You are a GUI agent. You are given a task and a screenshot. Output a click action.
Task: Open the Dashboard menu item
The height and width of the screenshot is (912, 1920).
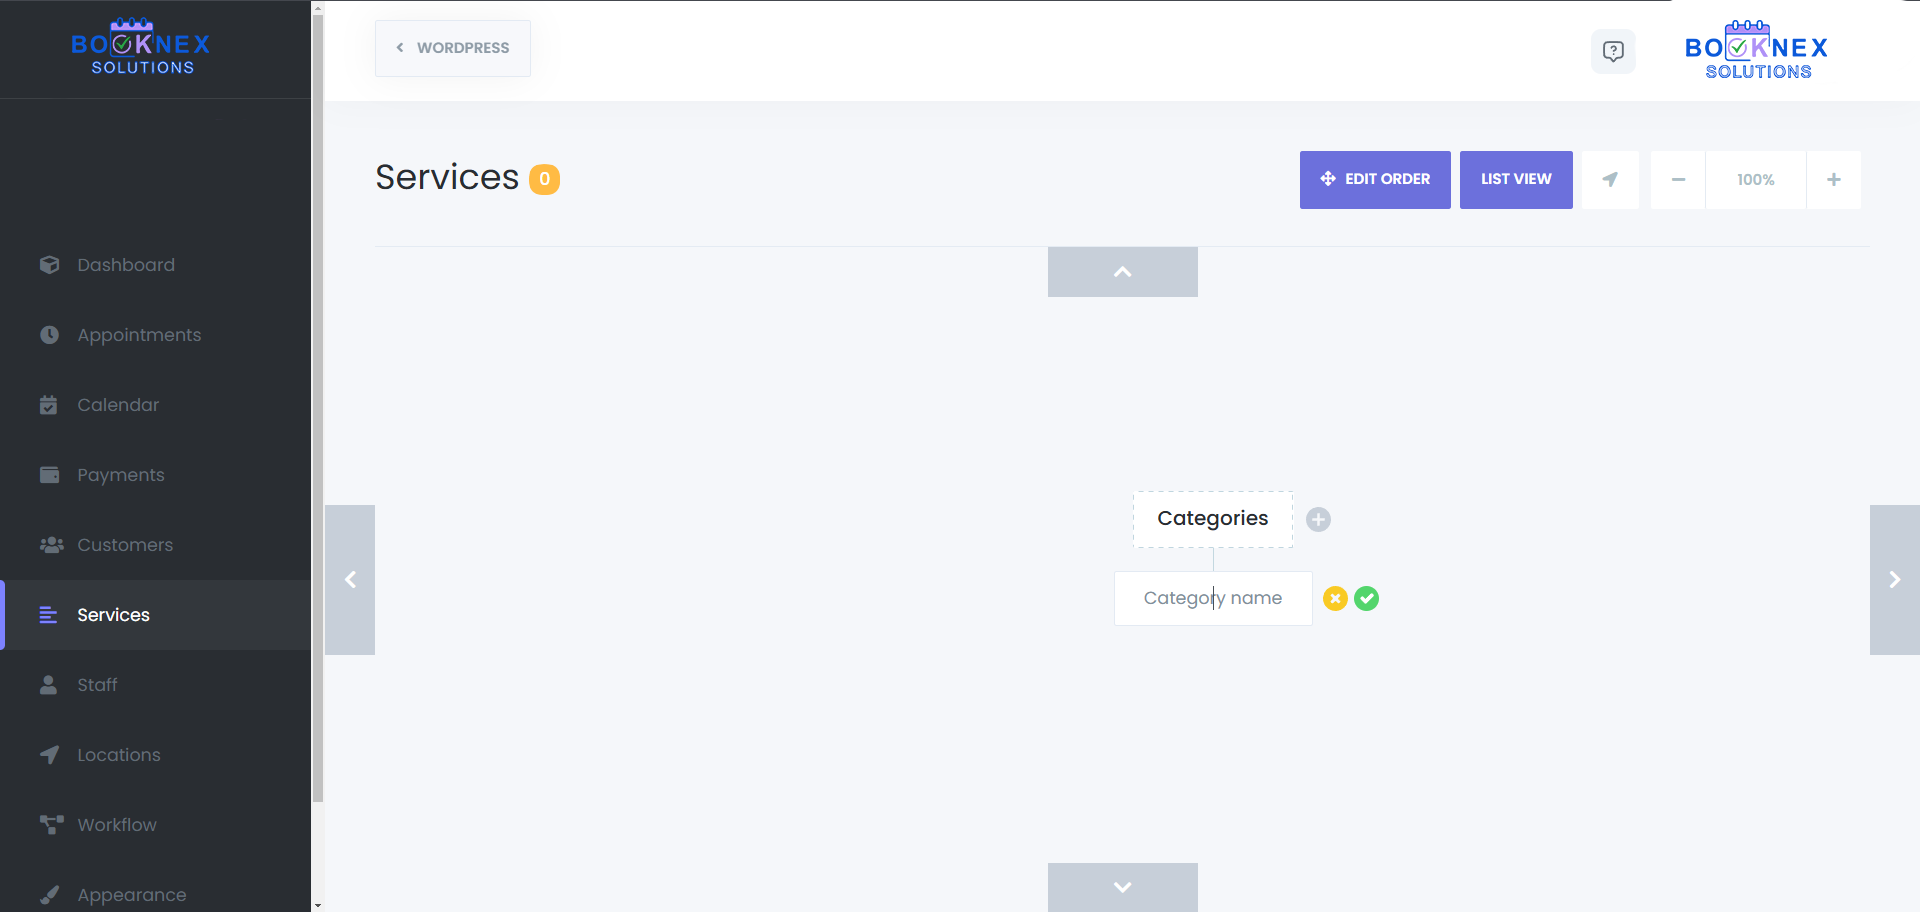pos(125,264)
